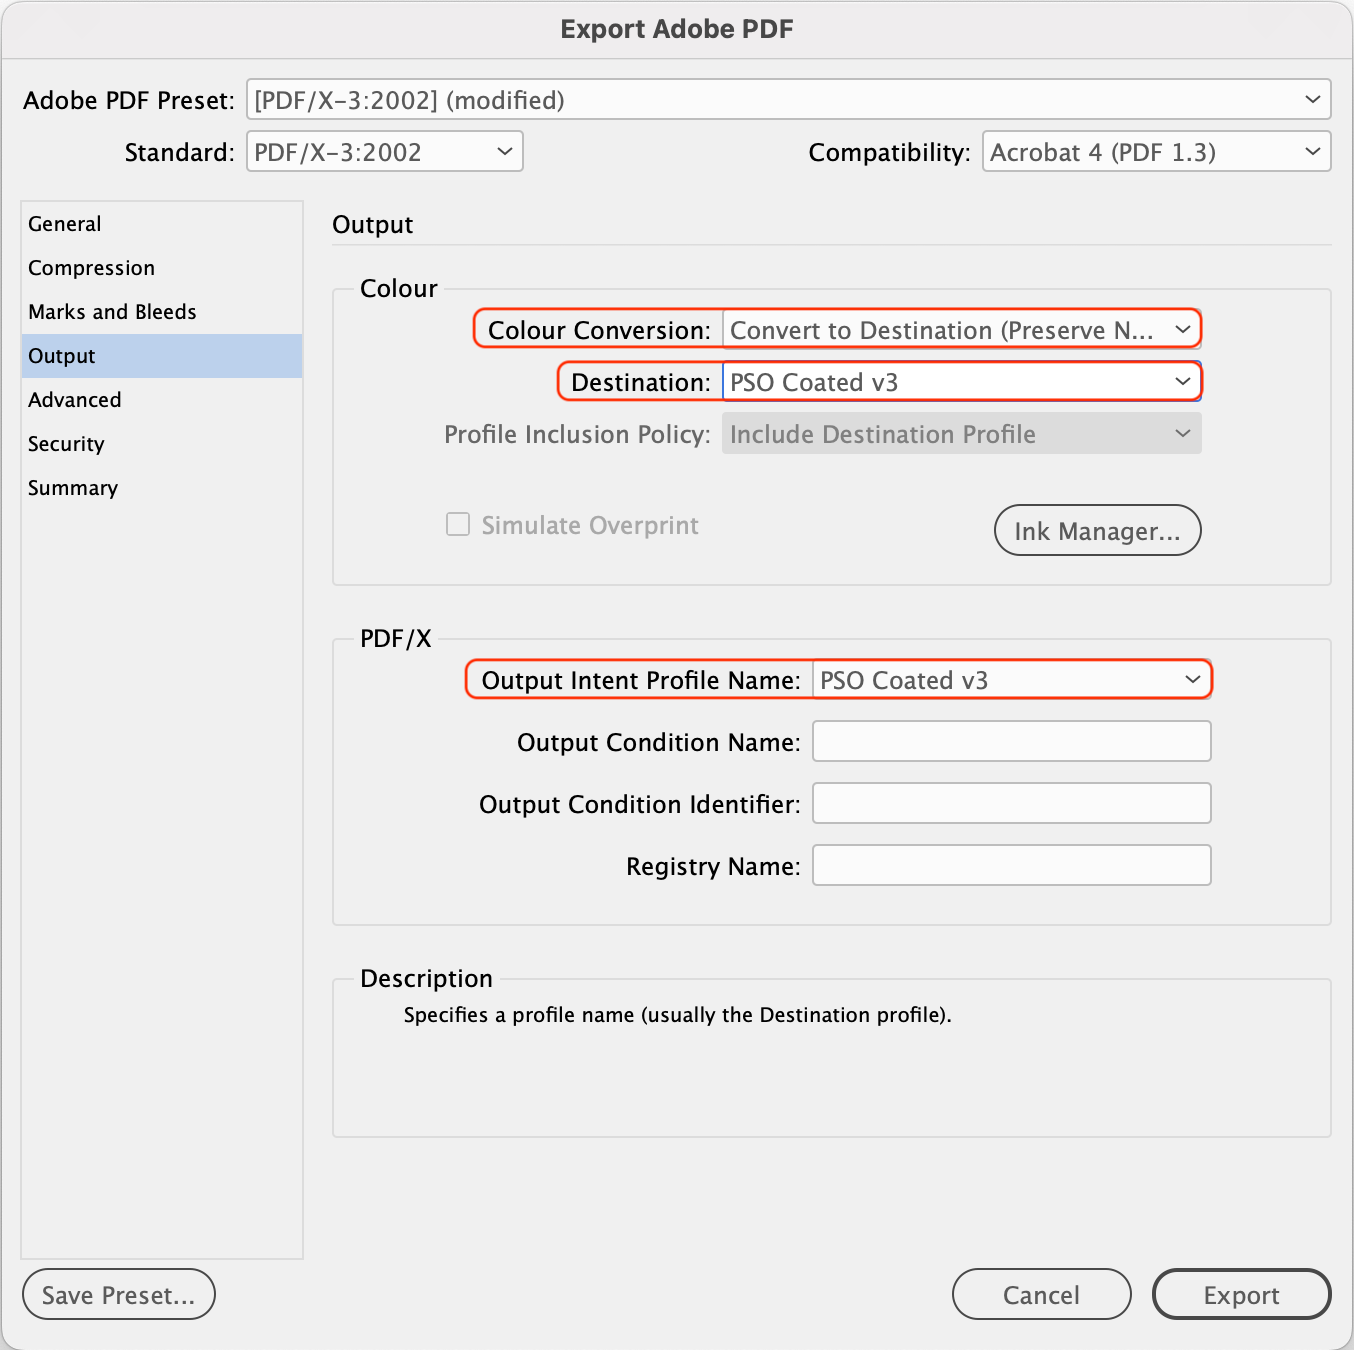Viewport: 1354px width, 1350px height.
Task: Open the Profile Inclusion Policy dropdown
Action: (961, 434)
